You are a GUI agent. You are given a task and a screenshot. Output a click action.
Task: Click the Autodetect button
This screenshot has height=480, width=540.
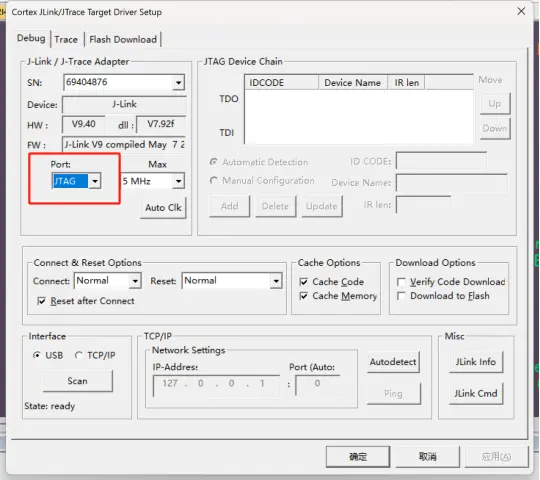393,362
